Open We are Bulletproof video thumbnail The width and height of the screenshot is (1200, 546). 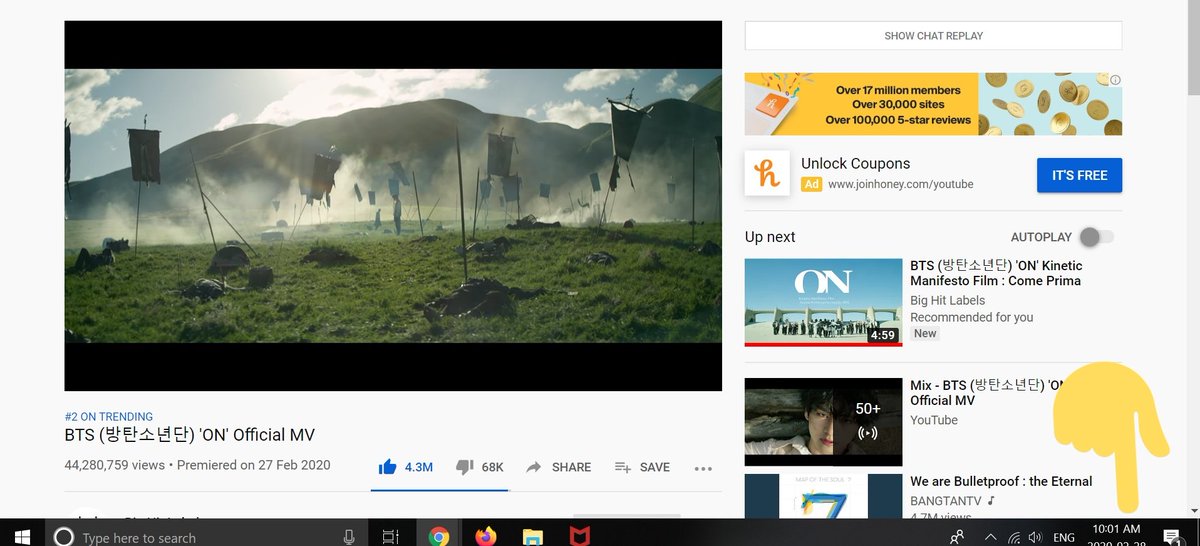click(x=823, y=496)
